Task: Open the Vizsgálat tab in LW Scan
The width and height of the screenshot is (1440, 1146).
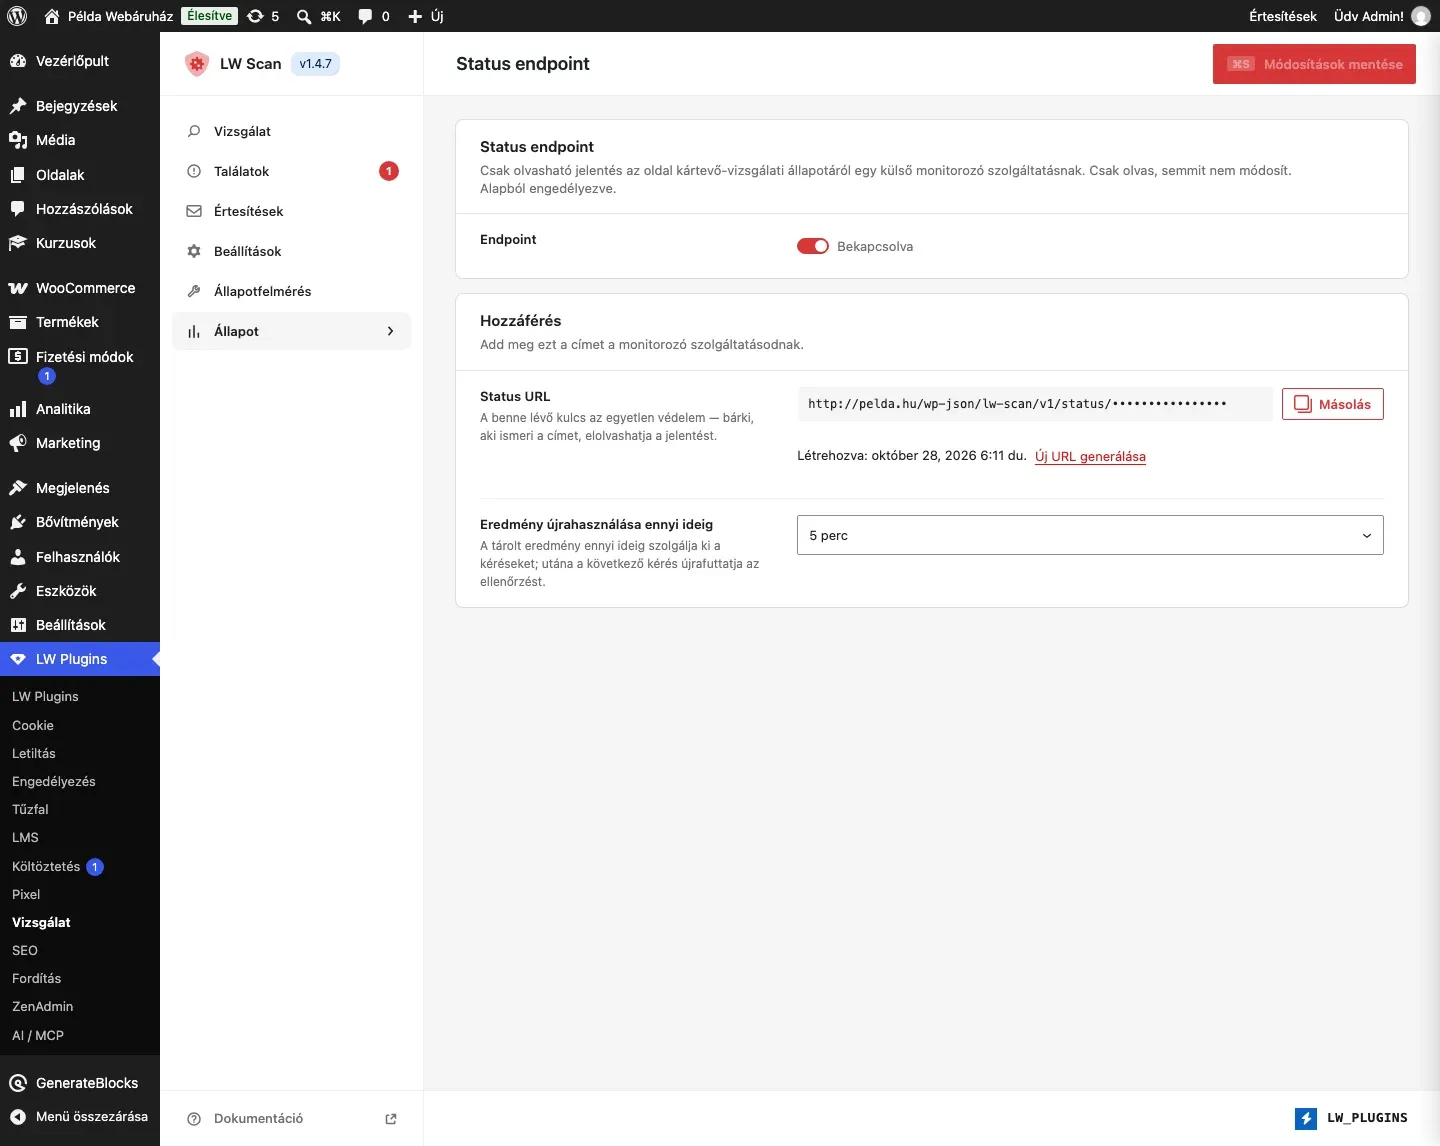Action: click(x=292, y=131)
